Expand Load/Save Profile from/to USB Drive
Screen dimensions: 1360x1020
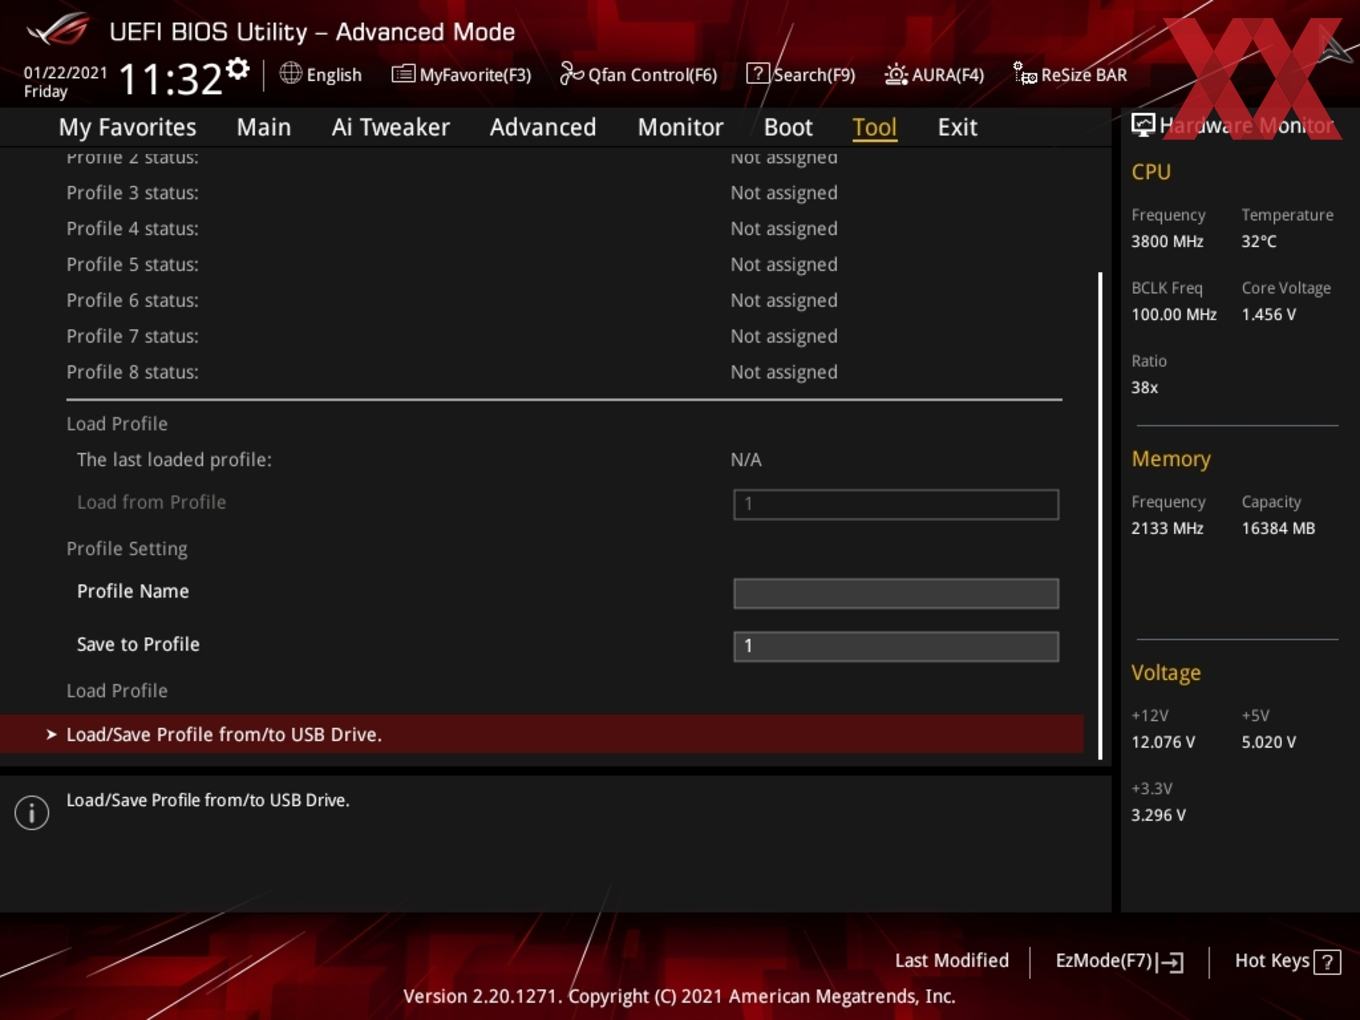click(542, 734)
